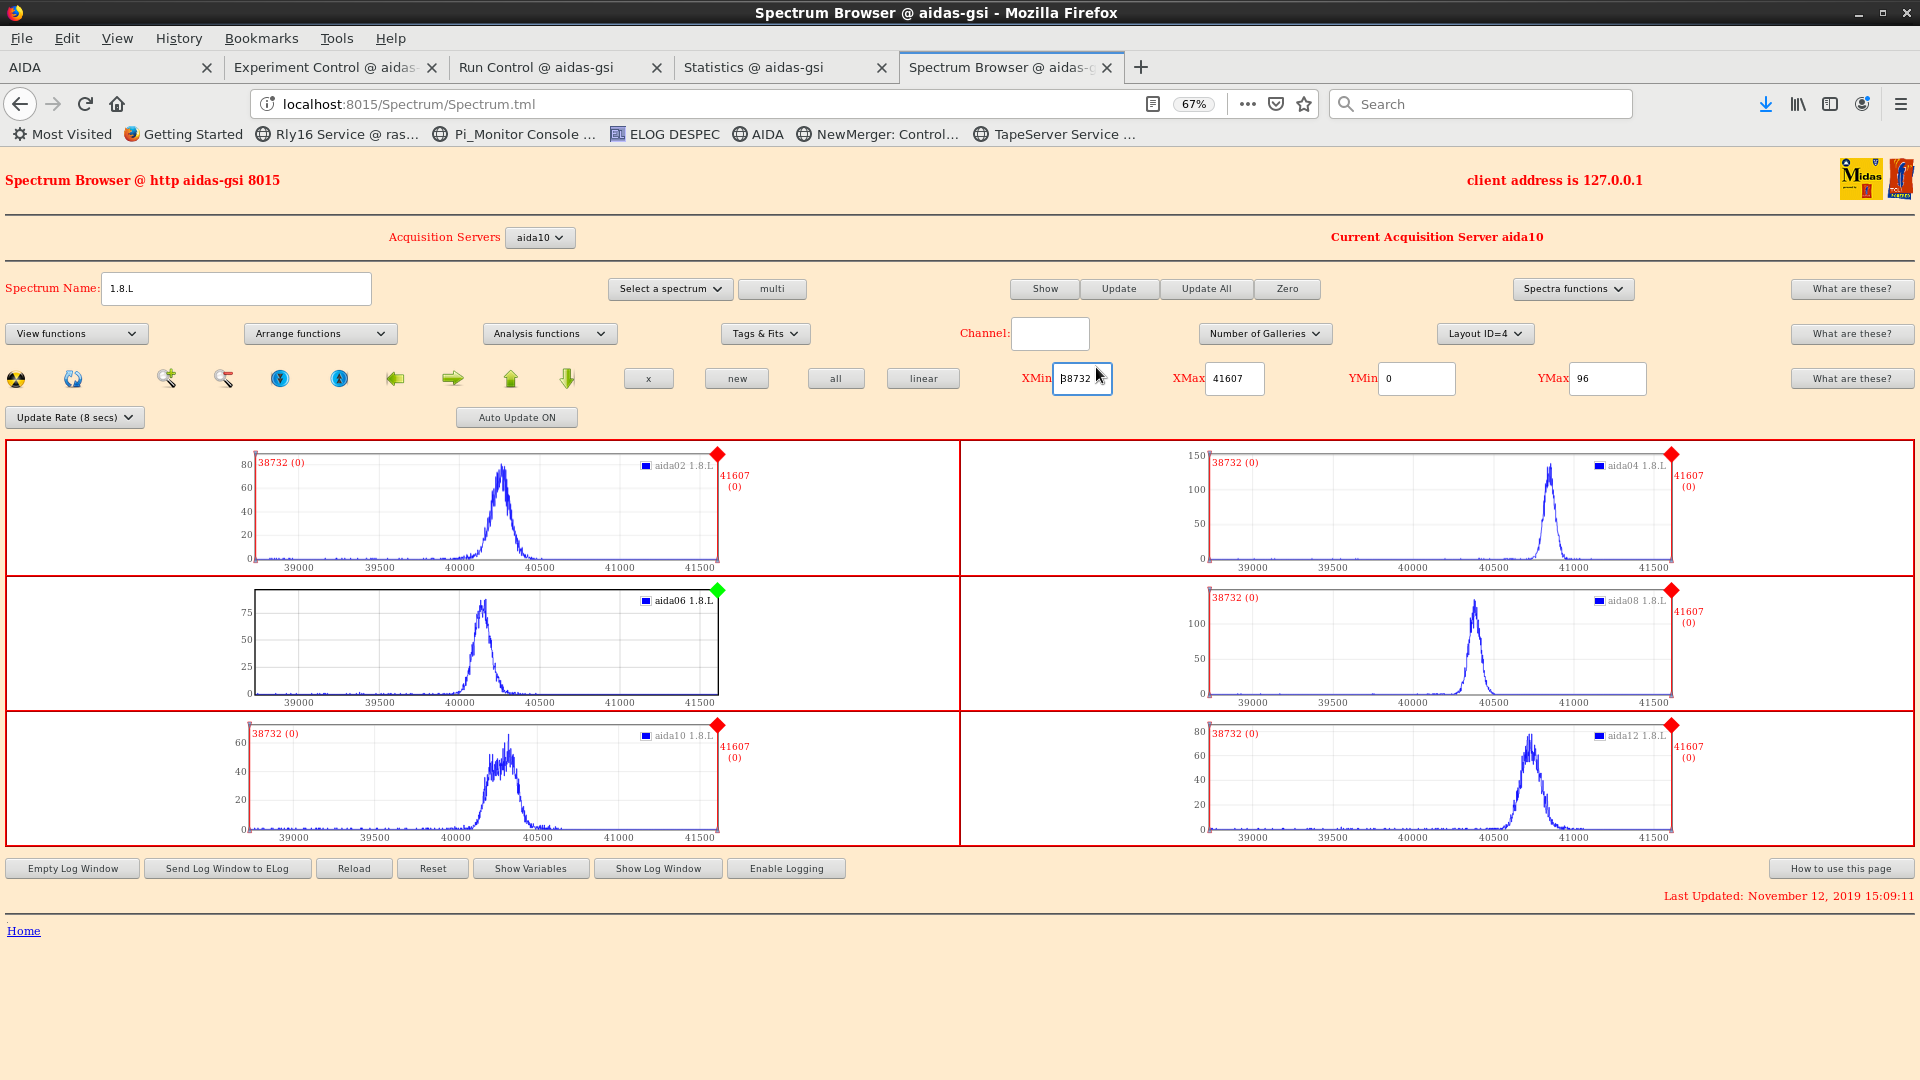Image resolution: width=1920 pixels, height=1080 pixels.
Task: Open the Bookmarks menu
Action: point(261,38)
